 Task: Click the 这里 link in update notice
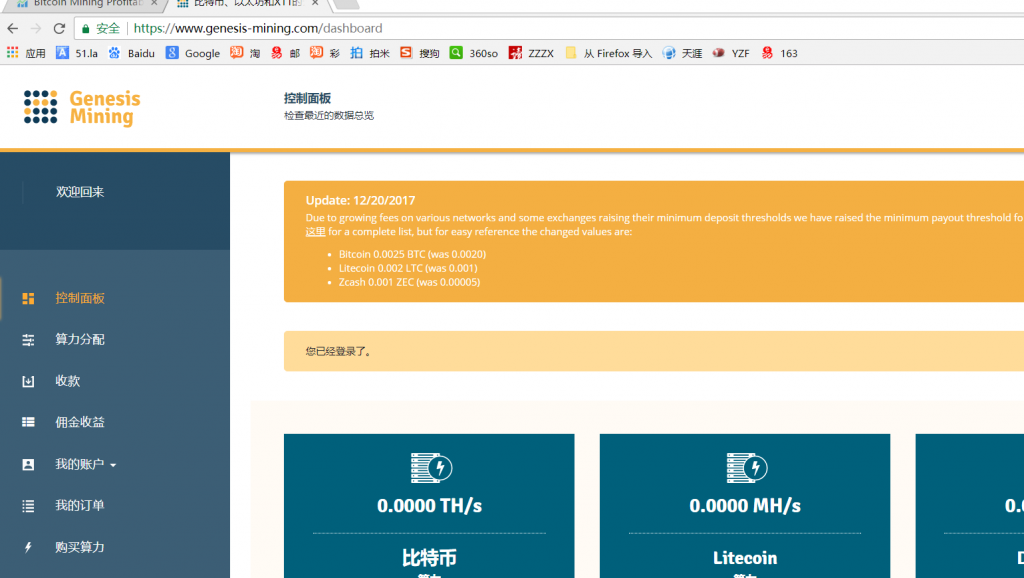click(x=315, y=232)
